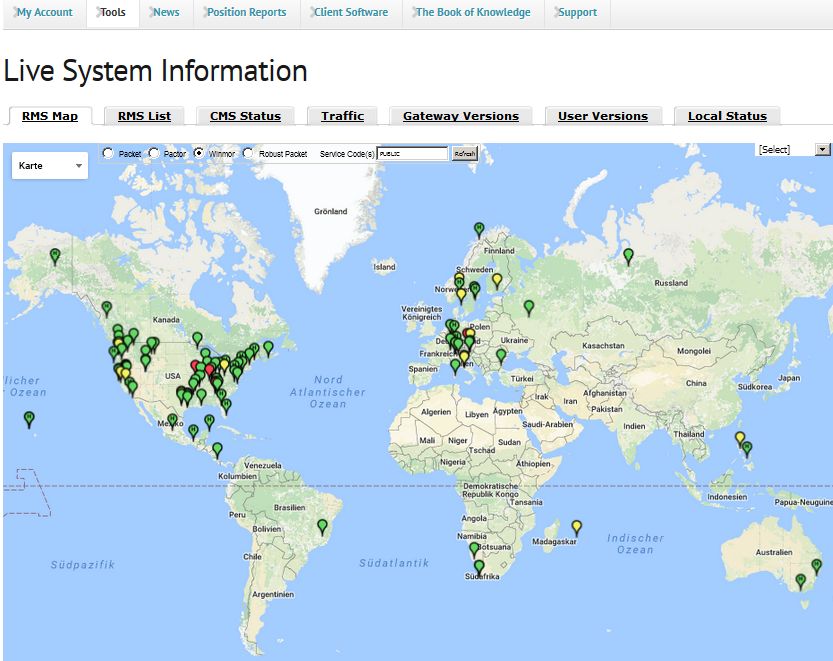833x661 pixels.
Task: Select the green marker in northern Russia
Action: (x=628, y=255)
